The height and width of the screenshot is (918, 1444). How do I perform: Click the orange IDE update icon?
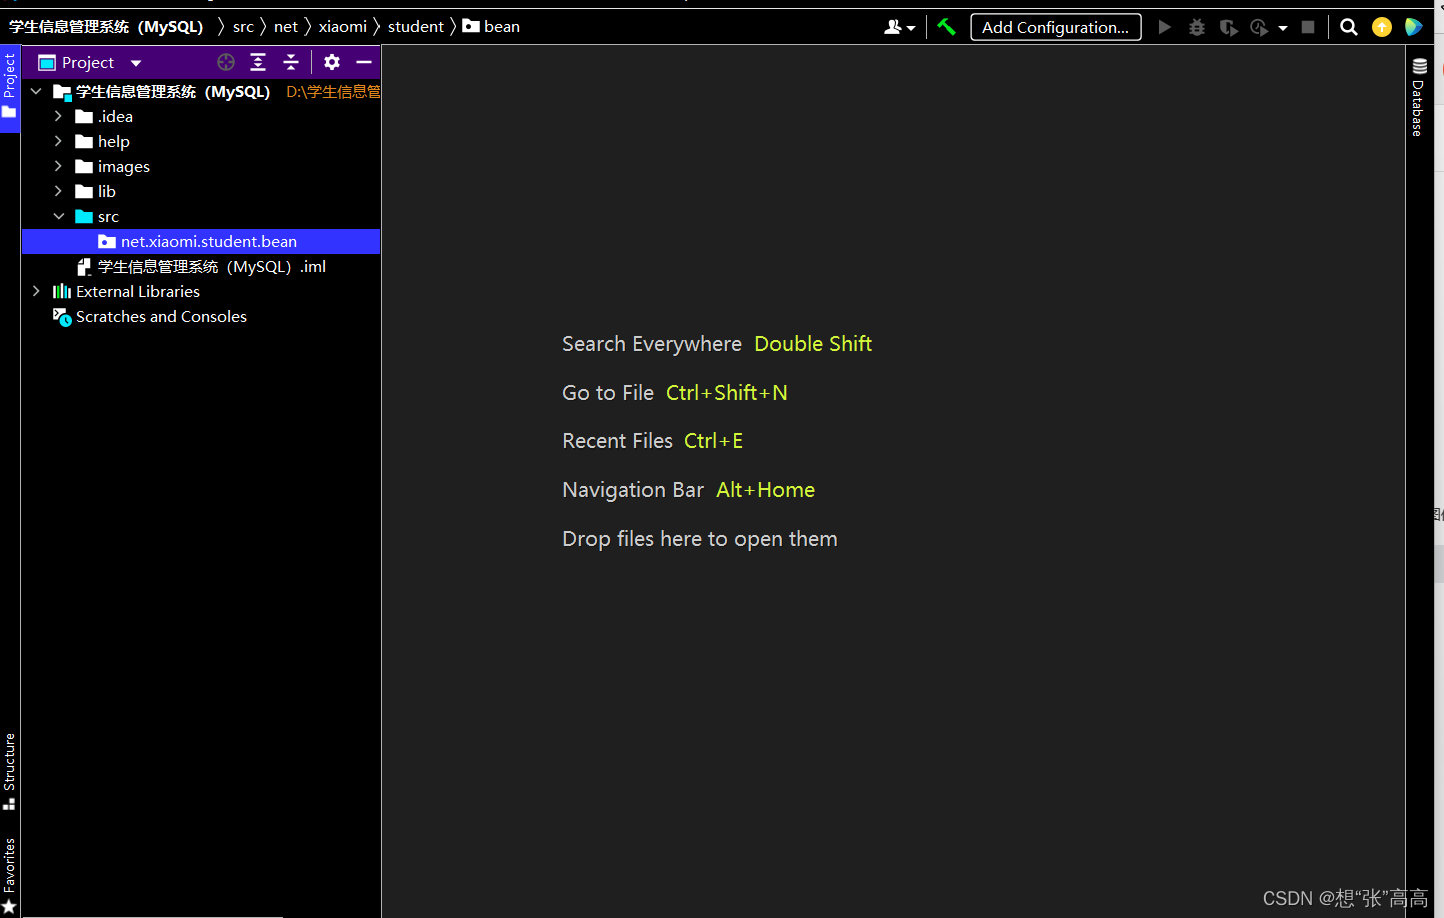tap(1382, 27)
